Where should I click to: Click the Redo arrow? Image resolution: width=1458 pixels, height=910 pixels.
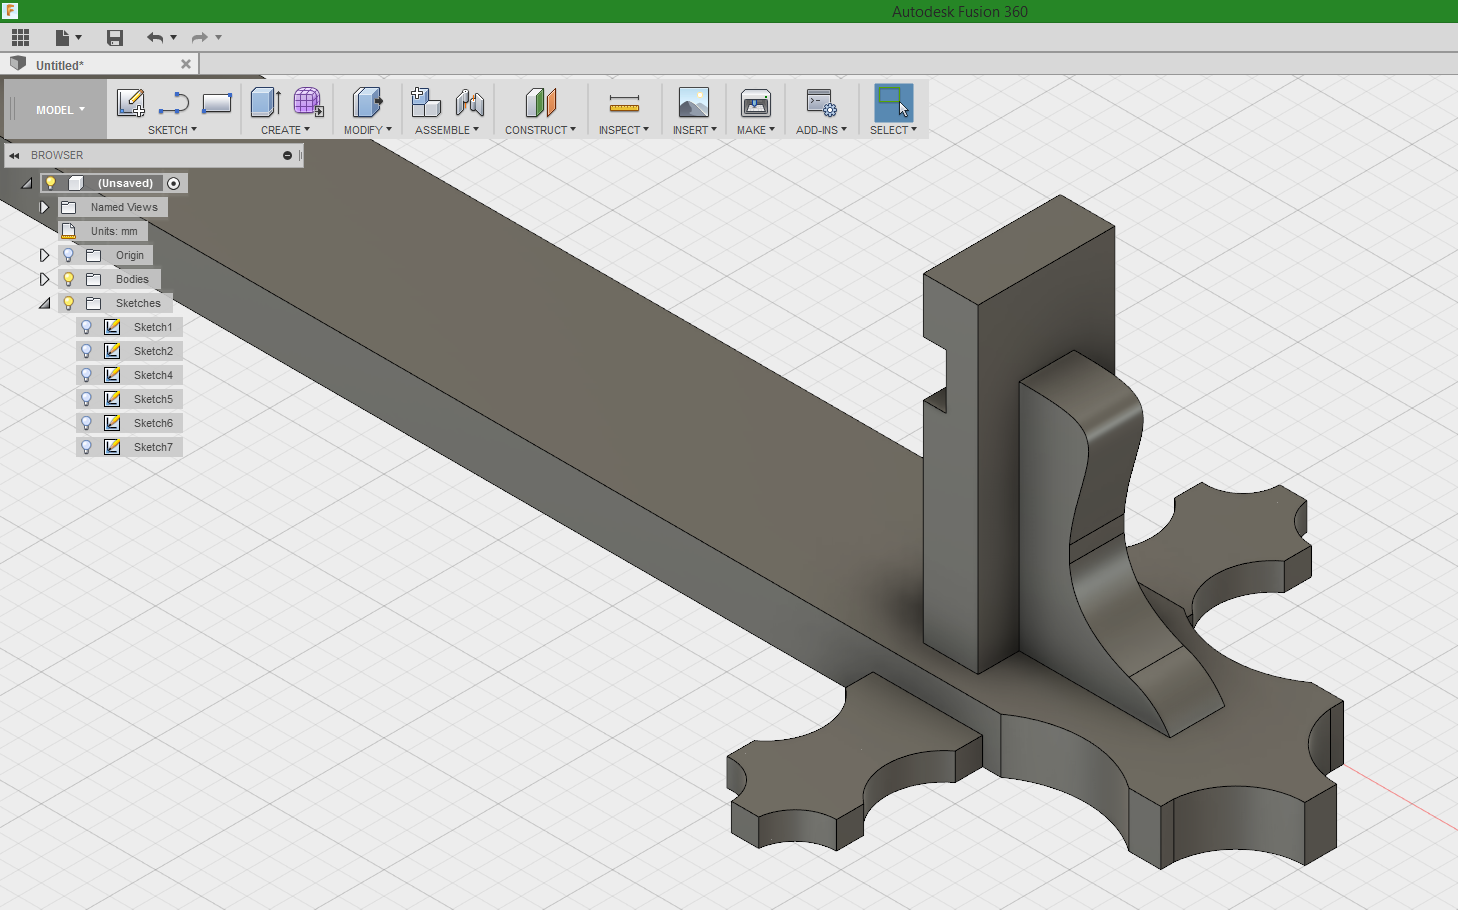pyautogui.click(x=199, y=38)
